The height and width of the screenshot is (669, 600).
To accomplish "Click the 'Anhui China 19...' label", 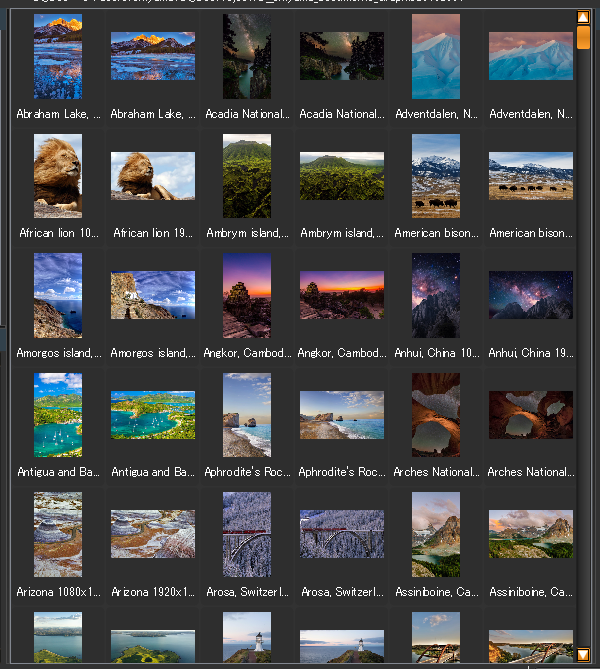I will click(x=531, y=353).
